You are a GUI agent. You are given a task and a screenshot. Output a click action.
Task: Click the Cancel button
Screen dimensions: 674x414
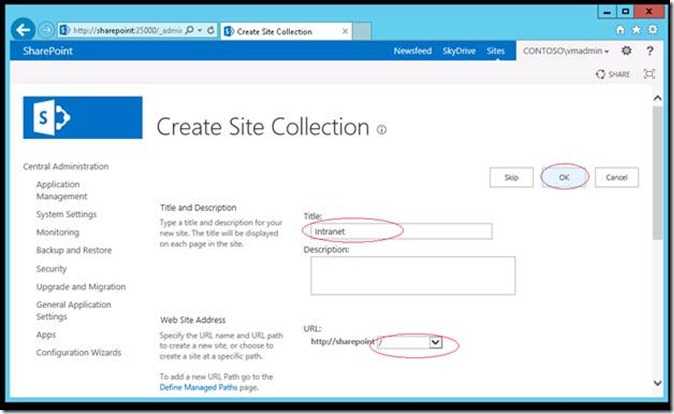click(x=616, y=177)
